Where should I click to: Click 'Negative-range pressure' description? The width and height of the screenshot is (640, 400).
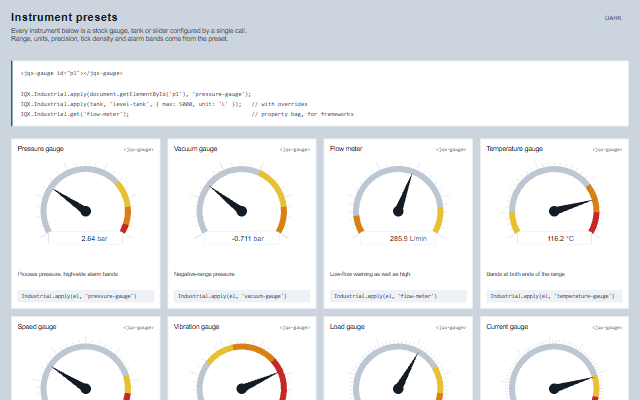[x=204, y=274]
